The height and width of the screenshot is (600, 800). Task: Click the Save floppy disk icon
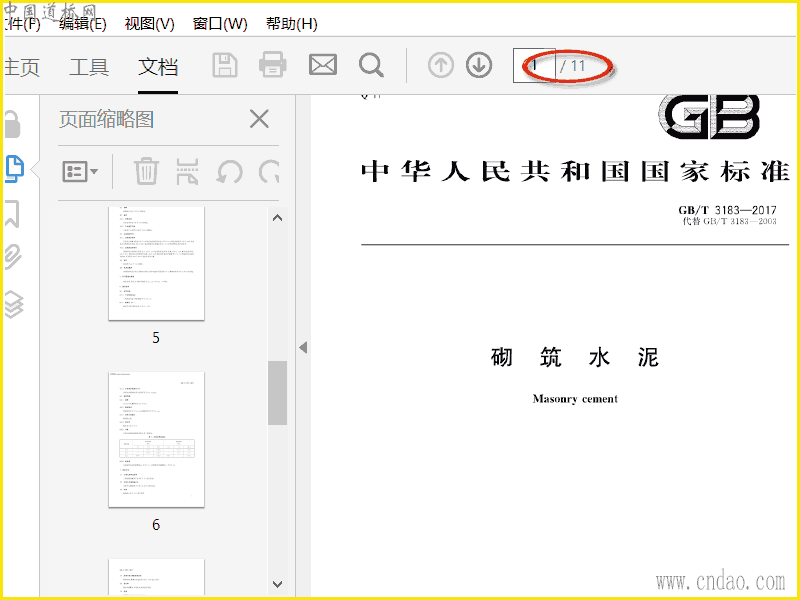point(224,65)
